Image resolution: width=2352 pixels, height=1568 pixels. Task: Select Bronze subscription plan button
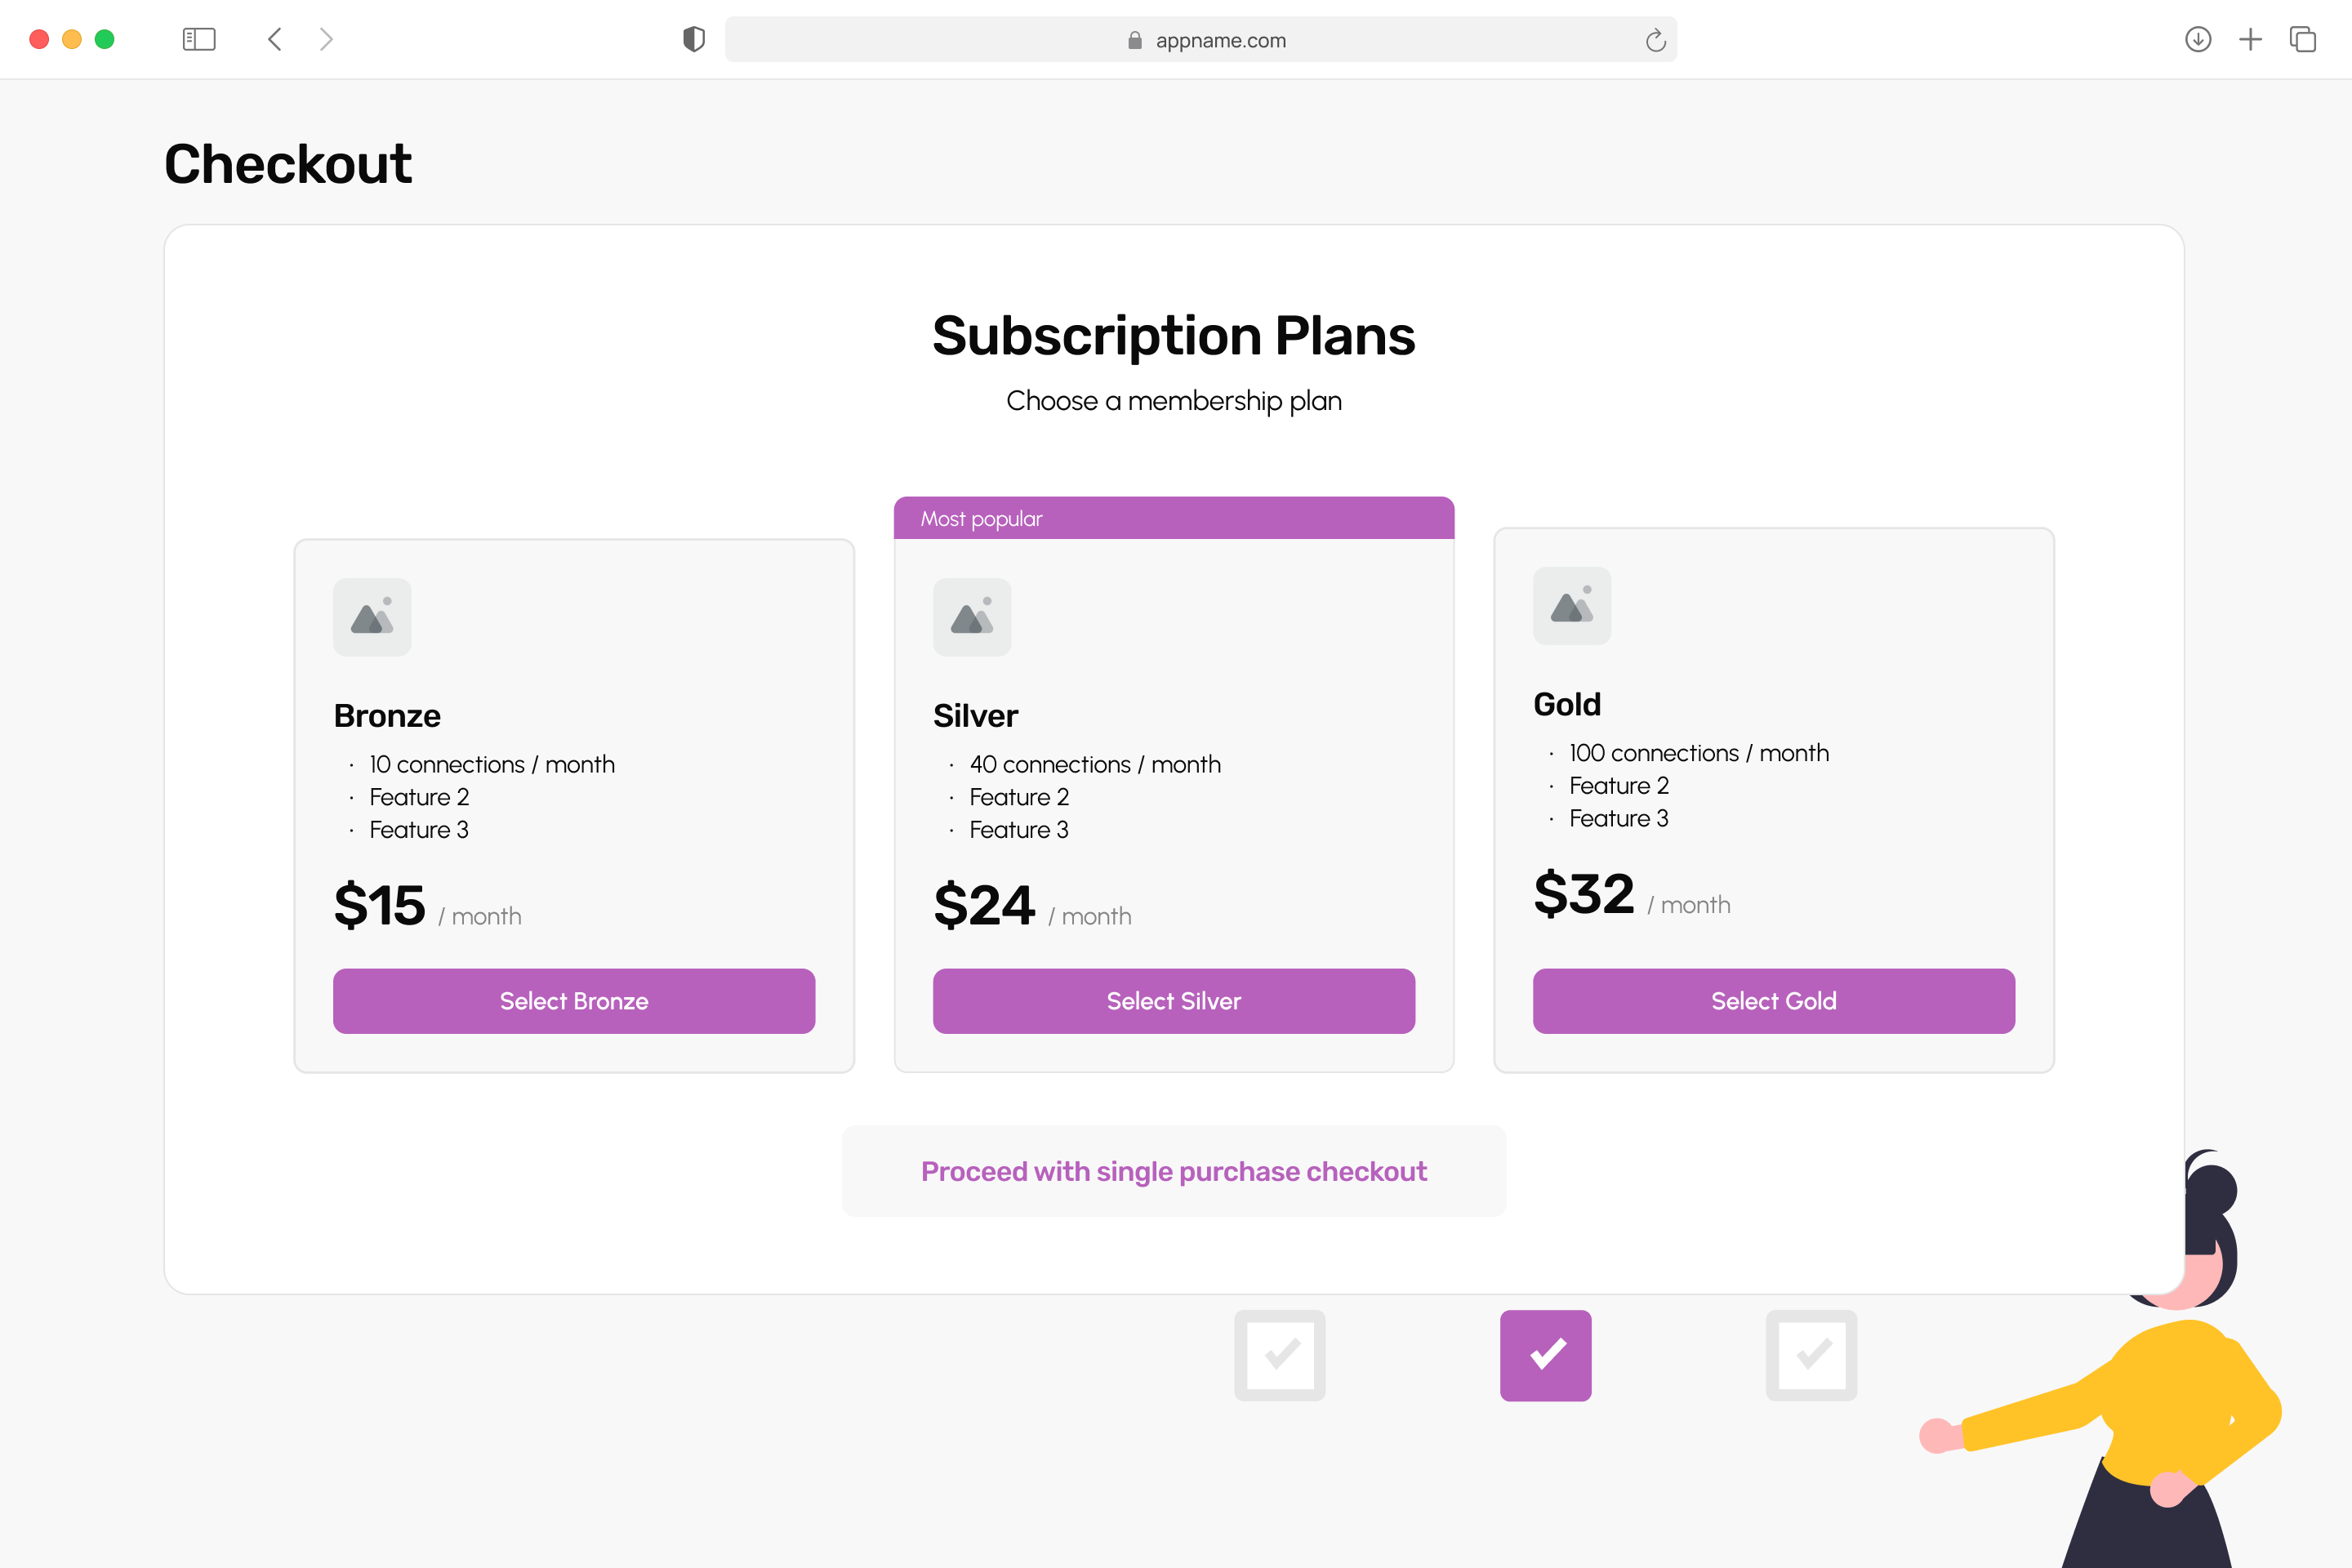point(574,1001)
